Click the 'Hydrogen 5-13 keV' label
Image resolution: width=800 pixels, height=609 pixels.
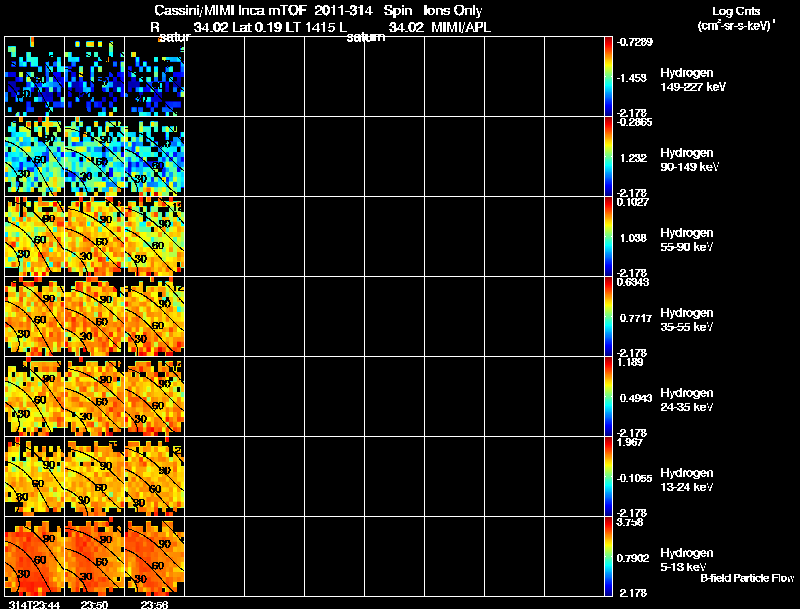(x=687, y=560)
